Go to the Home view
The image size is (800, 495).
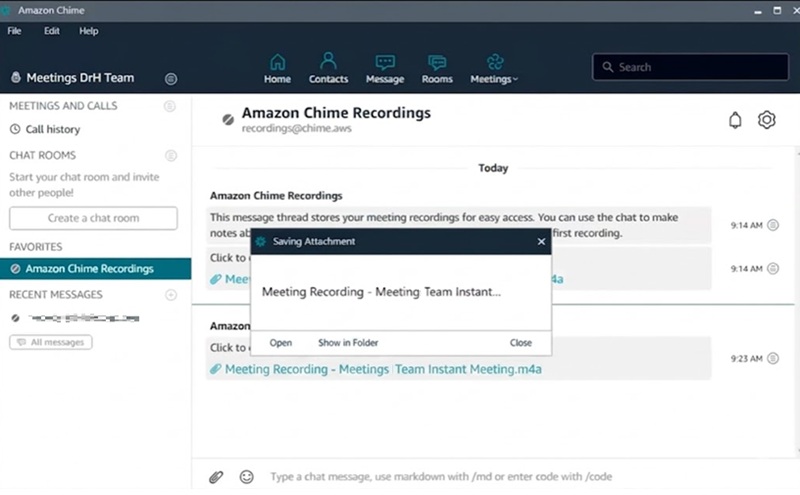[x=277, y=69]
